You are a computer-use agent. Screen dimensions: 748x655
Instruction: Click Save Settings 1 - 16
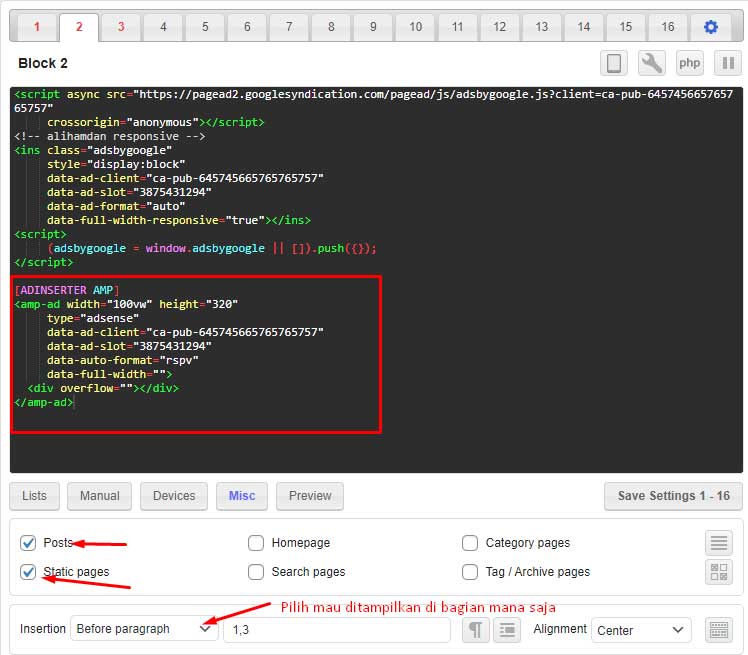(x=674, y=496)
